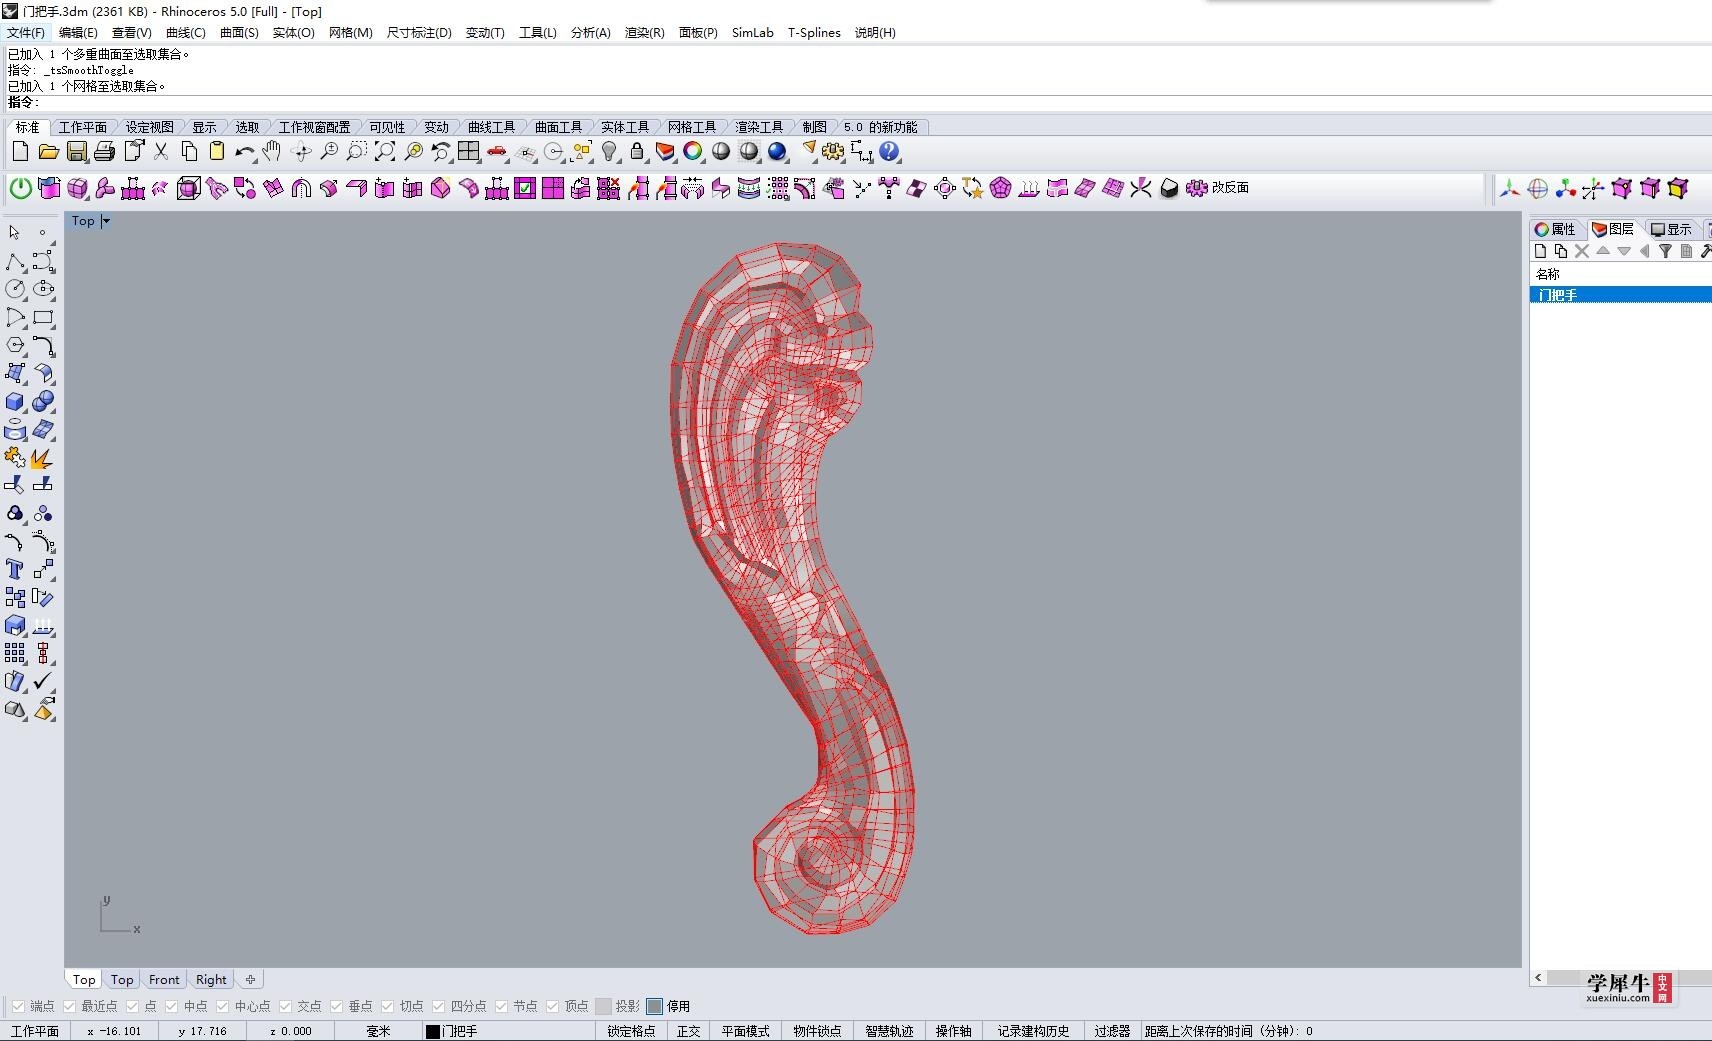Toggle the 垂点 perpendicular snap checkbox
The image size is (1712, 1041).
(x=336, y=1006)
